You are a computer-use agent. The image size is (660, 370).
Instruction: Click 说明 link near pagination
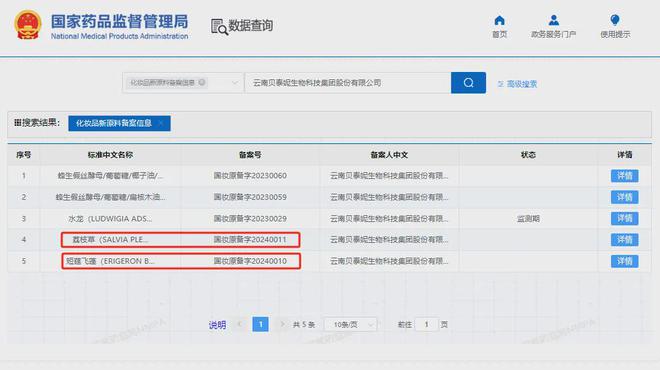click(217, 325)
